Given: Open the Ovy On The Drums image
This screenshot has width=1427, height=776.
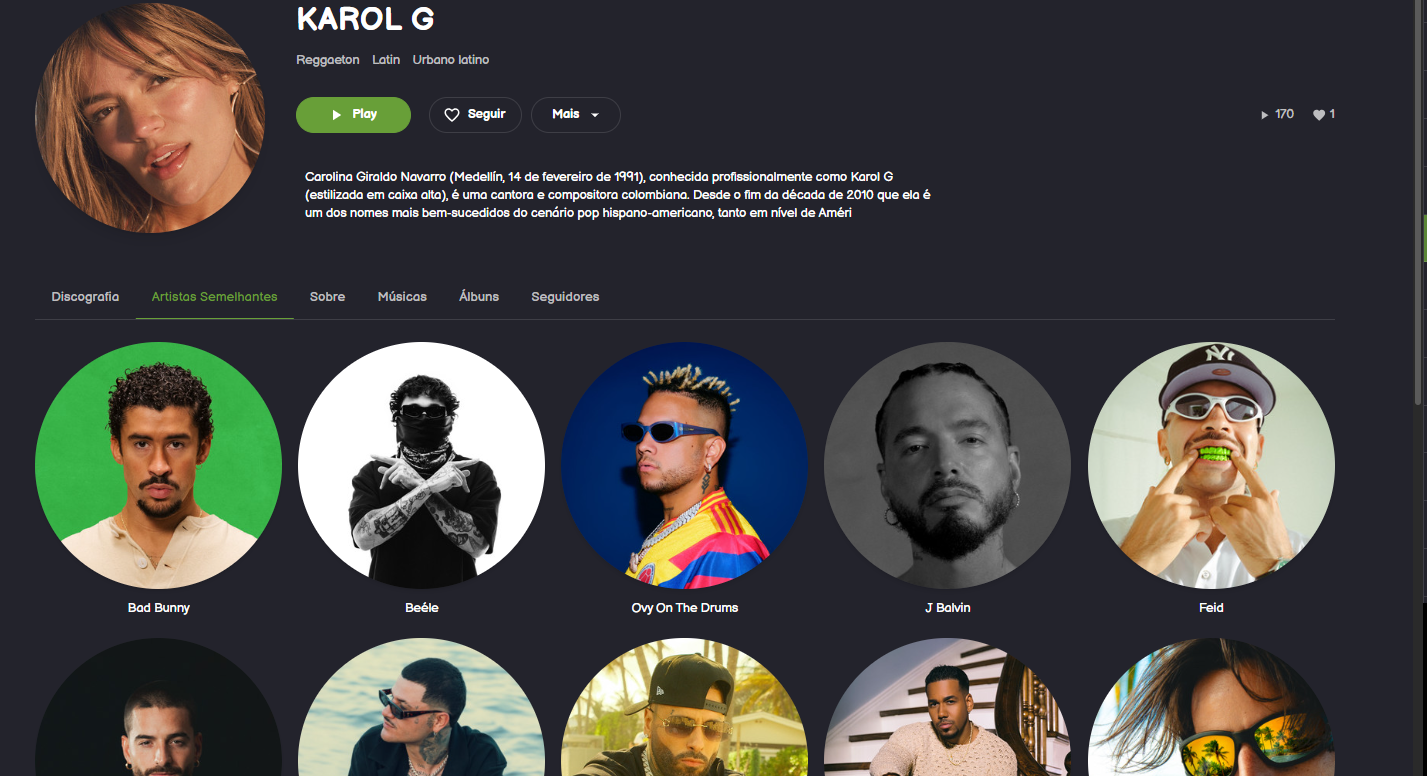Looking at the screenshot, I should (684, 465).
